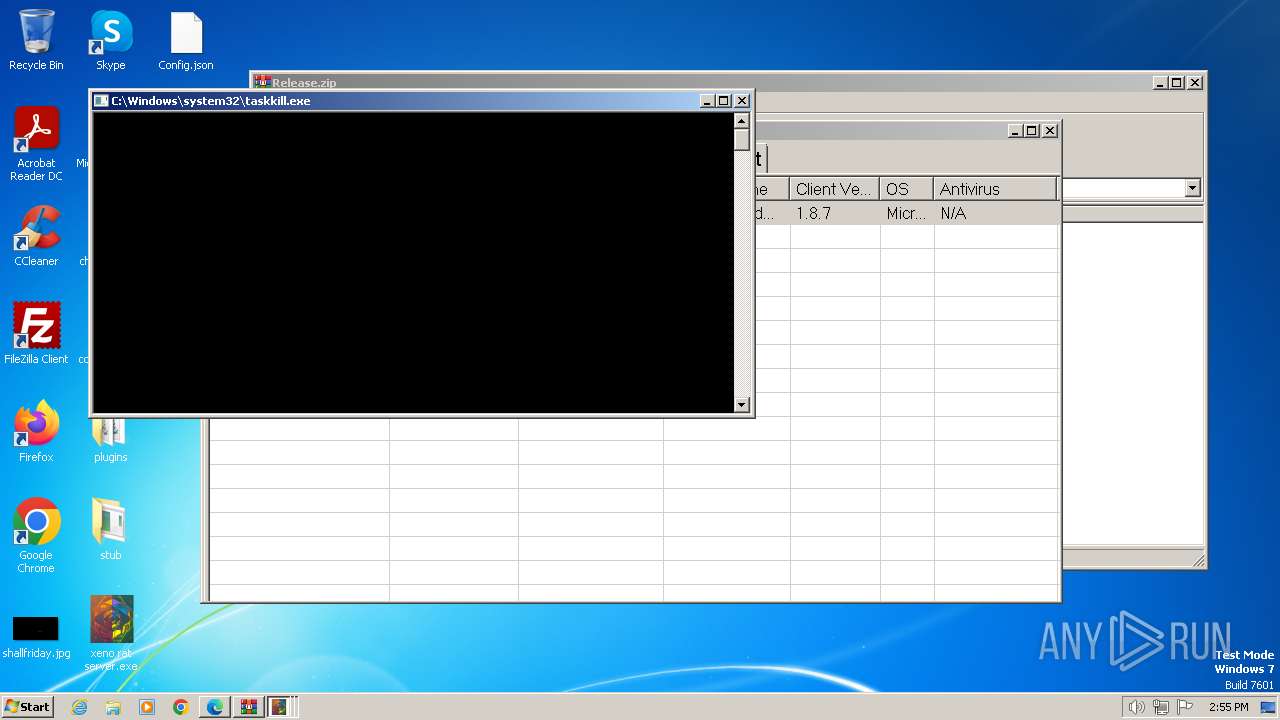Viewport: 1280px width, 720px height.
Task: Select the client version cell 1.8.7
Action: point(834,213)
